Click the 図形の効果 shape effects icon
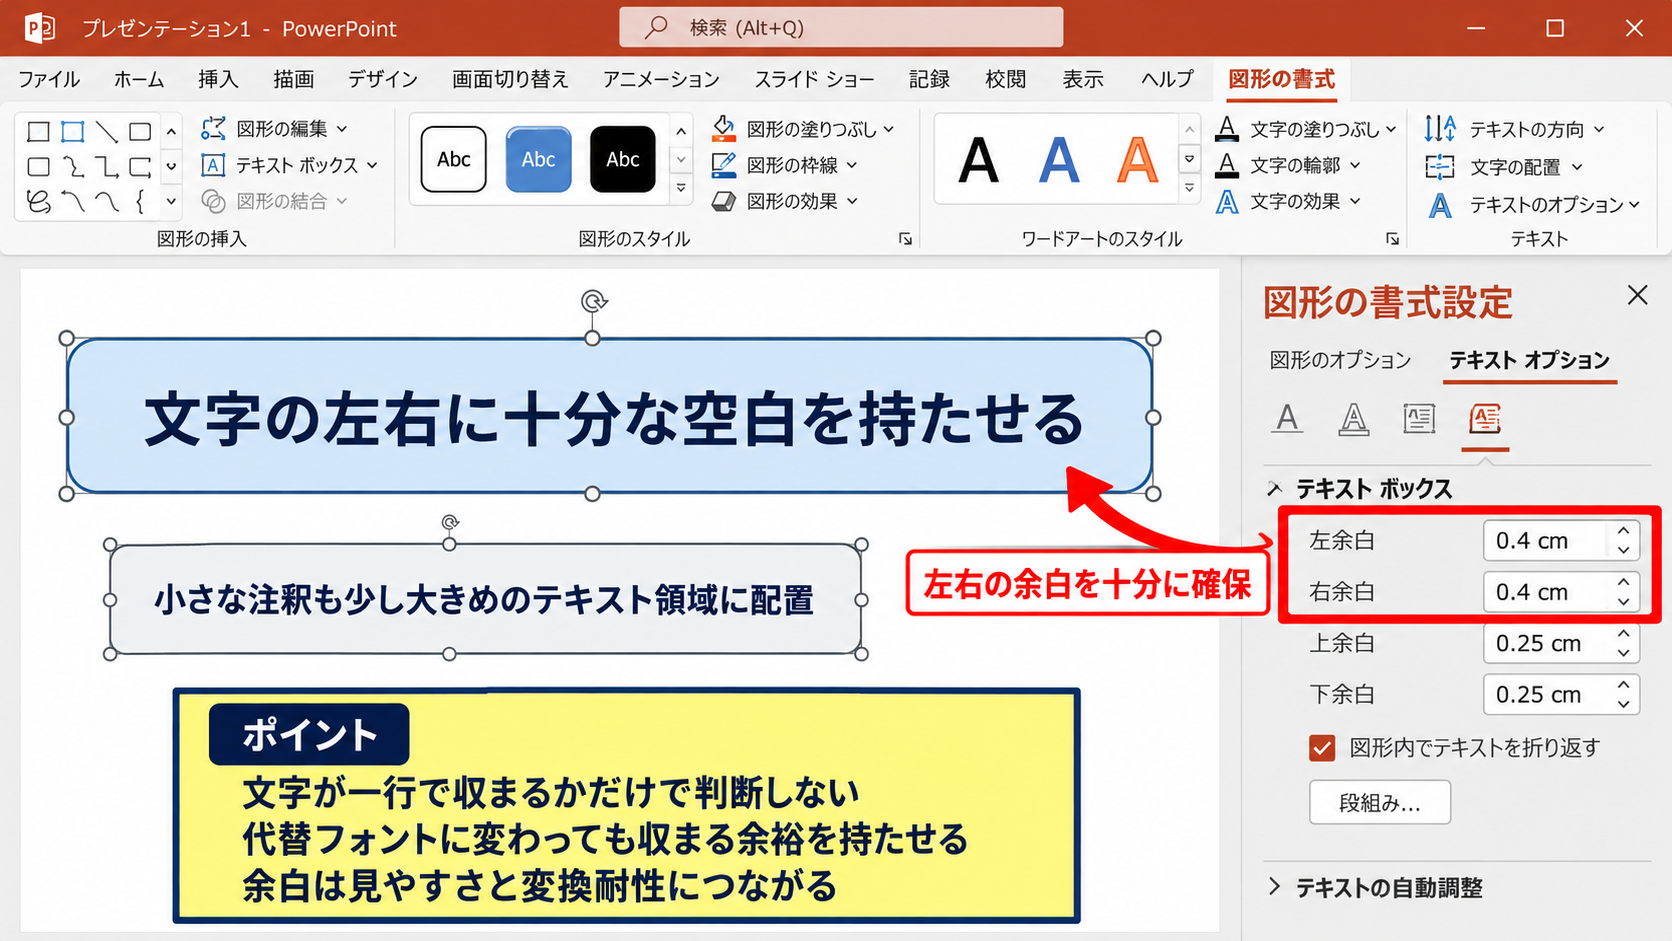This screenshot has width=1672, height=941. (x=724, y=201)
